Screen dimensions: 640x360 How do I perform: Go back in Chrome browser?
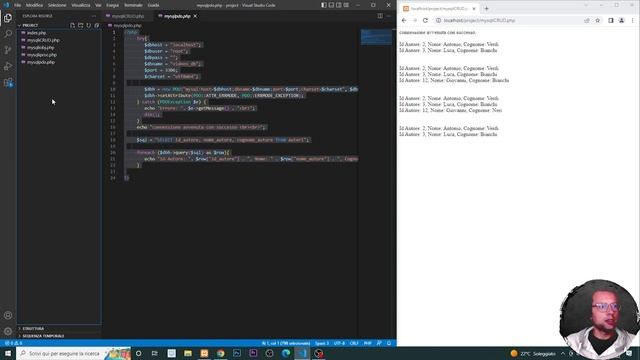(x=404, y=20)
